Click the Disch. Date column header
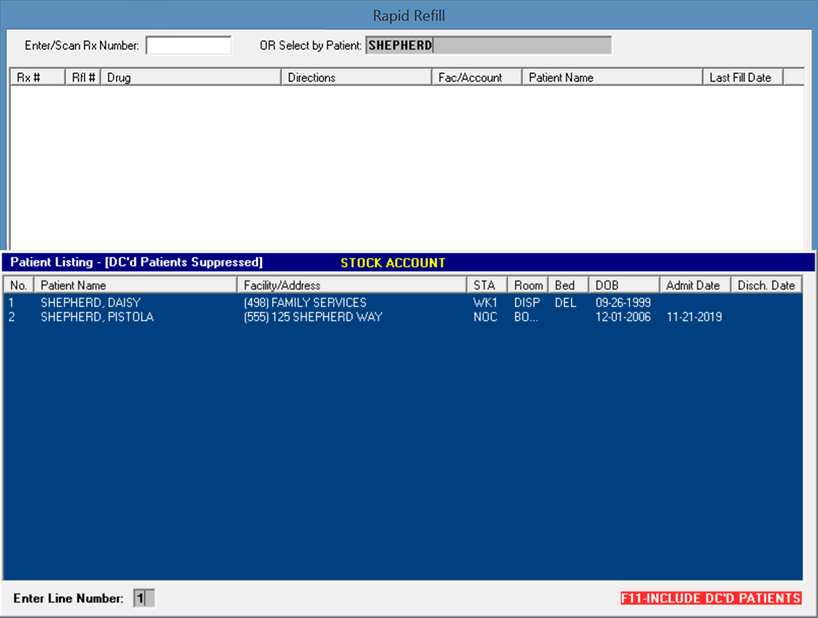 point(766,285)
